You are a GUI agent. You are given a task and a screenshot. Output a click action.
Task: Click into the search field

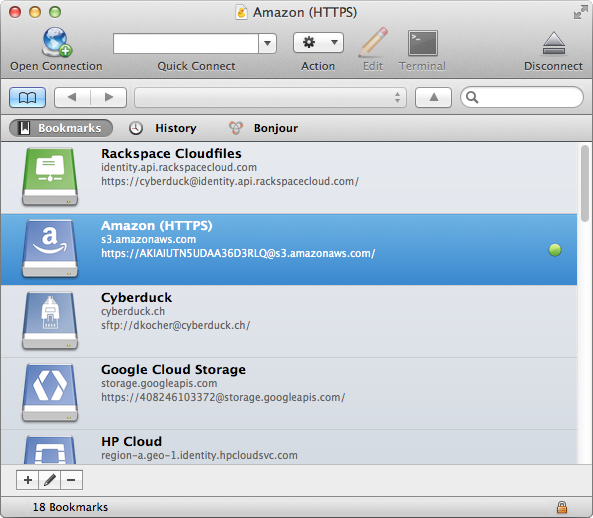(522, 97)
